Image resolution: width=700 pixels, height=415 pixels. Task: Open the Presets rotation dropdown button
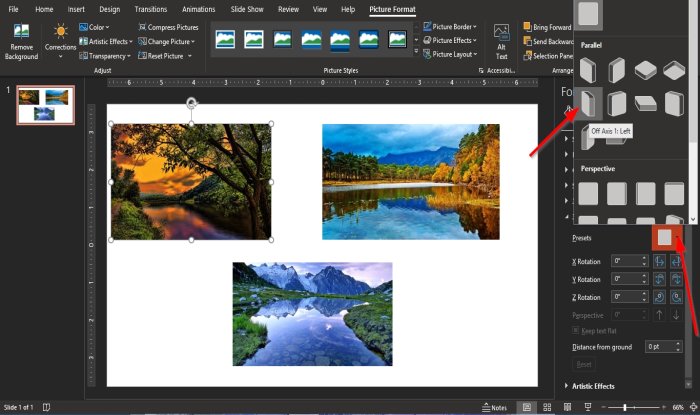coord(667,238)
